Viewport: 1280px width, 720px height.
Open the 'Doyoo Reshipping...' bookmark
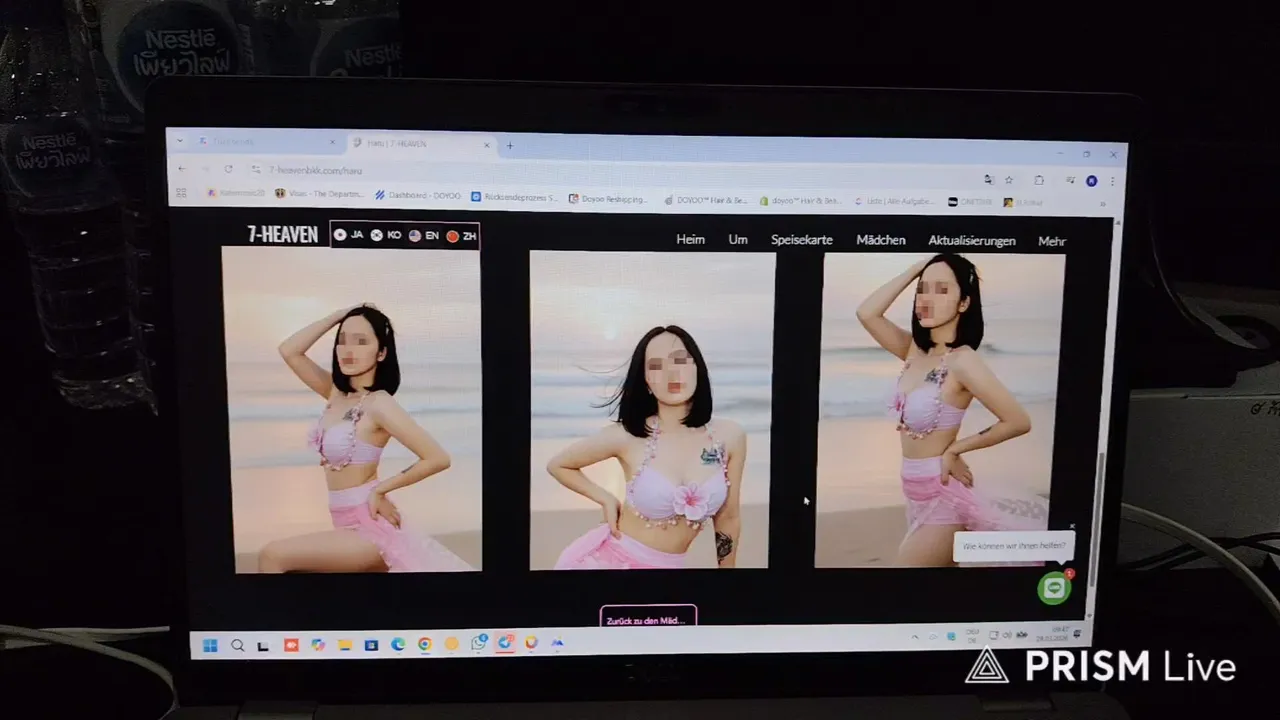point(607,199)
